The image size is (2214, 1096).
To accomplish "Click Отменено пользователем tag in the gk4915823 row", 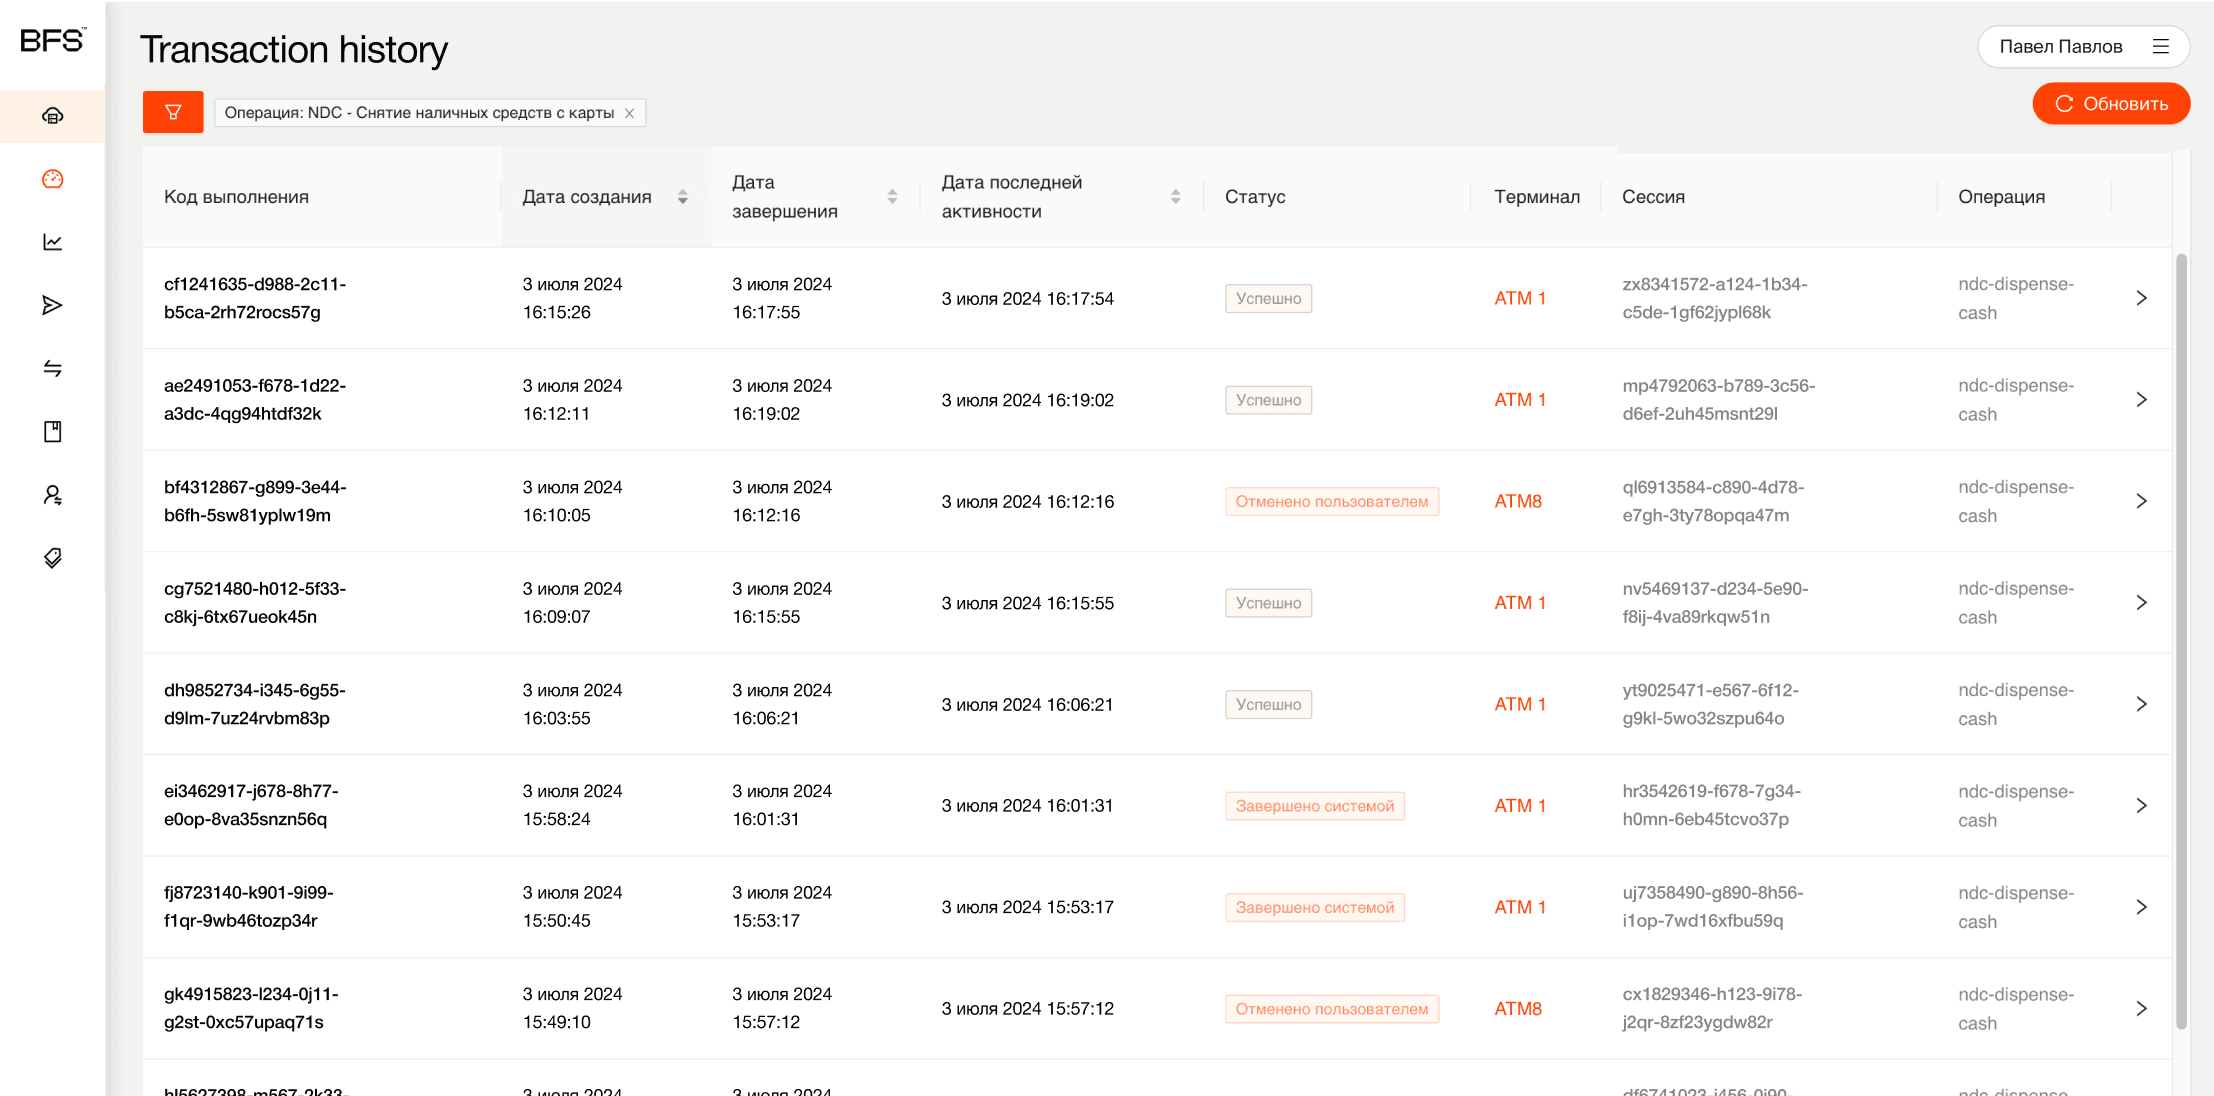I will (1332, 1009).
